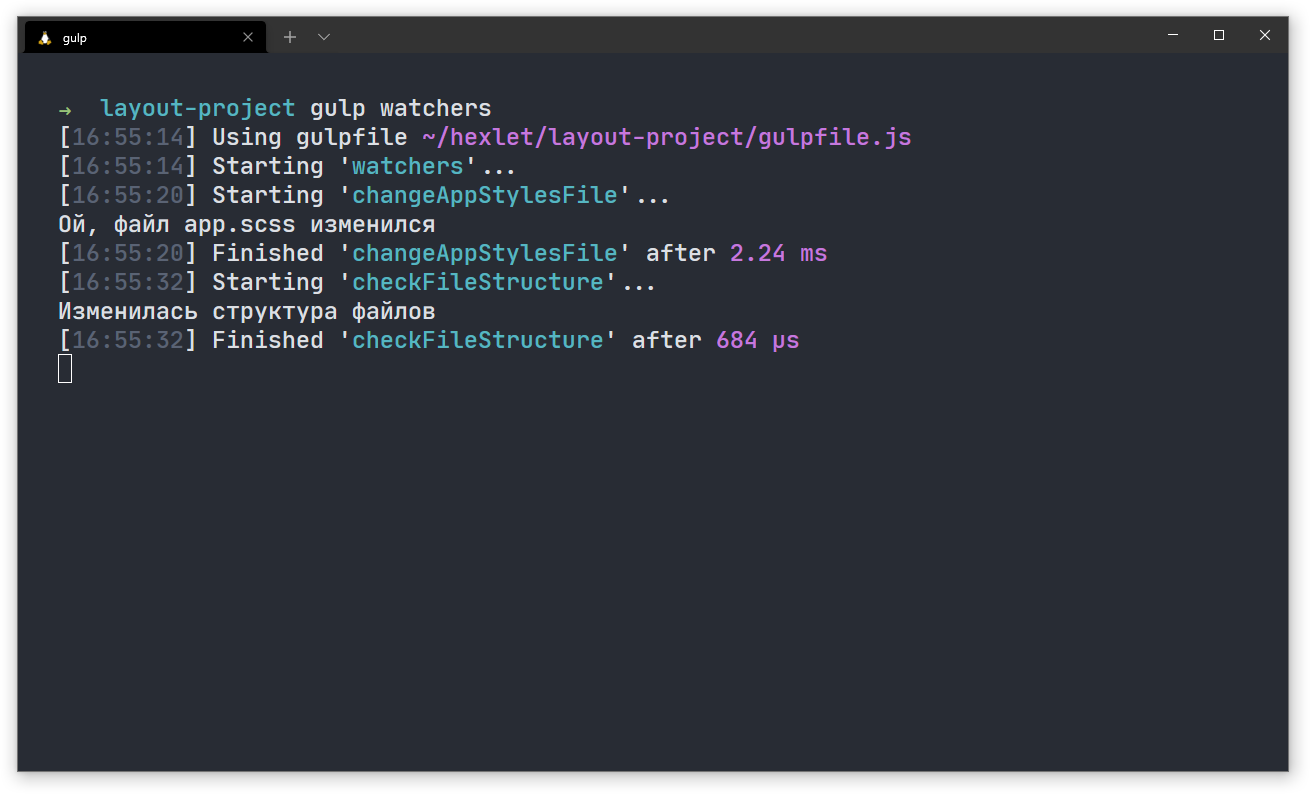Screen dimensions: 1310x794
Task: Minimize the terminal window
Action: tap(1173, 35)
